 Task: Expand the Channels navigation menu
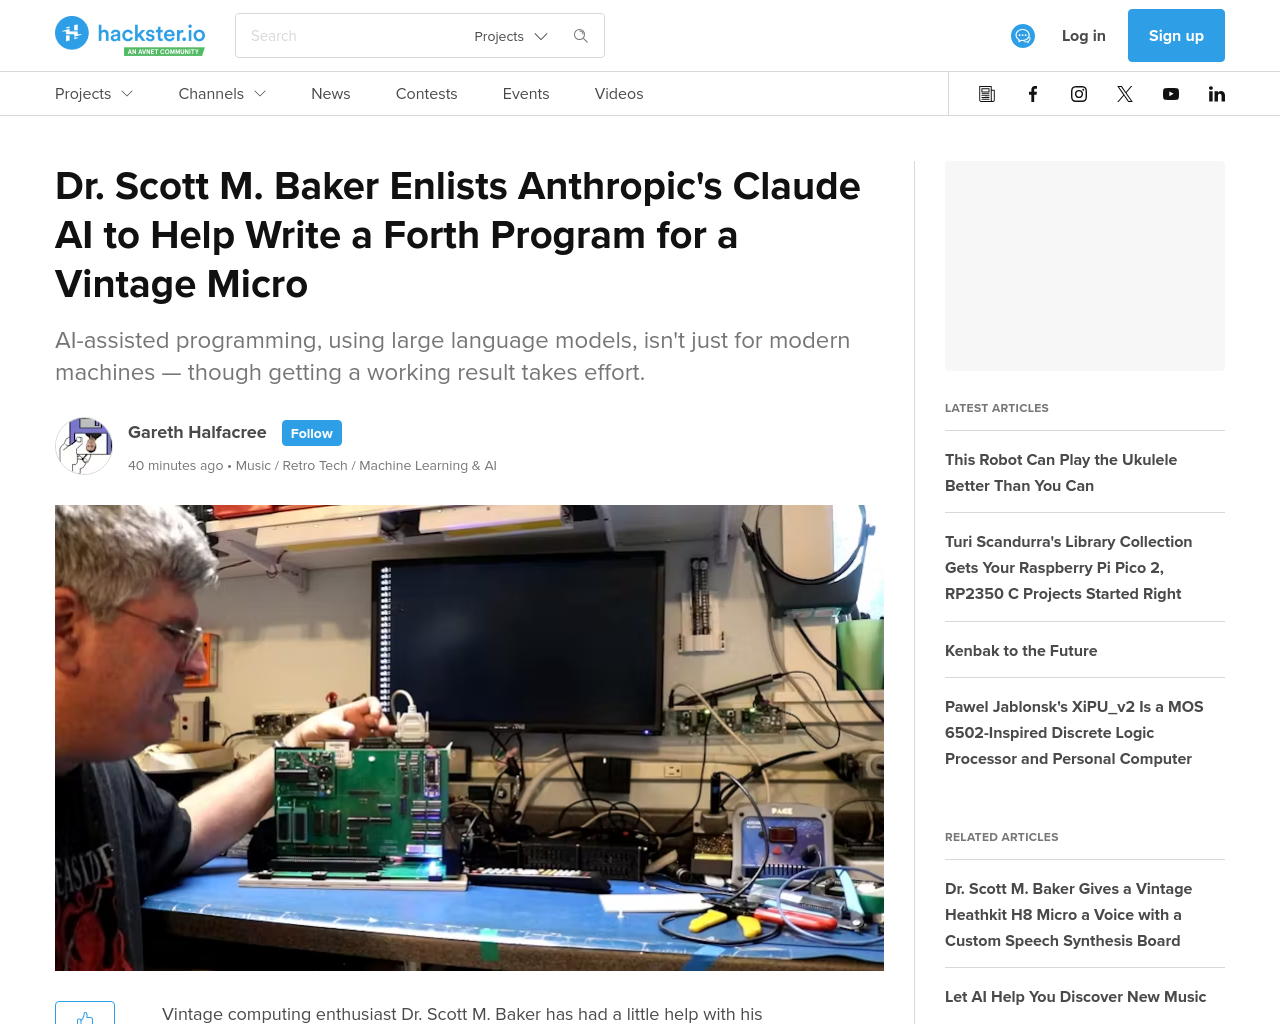(x=222, y=94)
